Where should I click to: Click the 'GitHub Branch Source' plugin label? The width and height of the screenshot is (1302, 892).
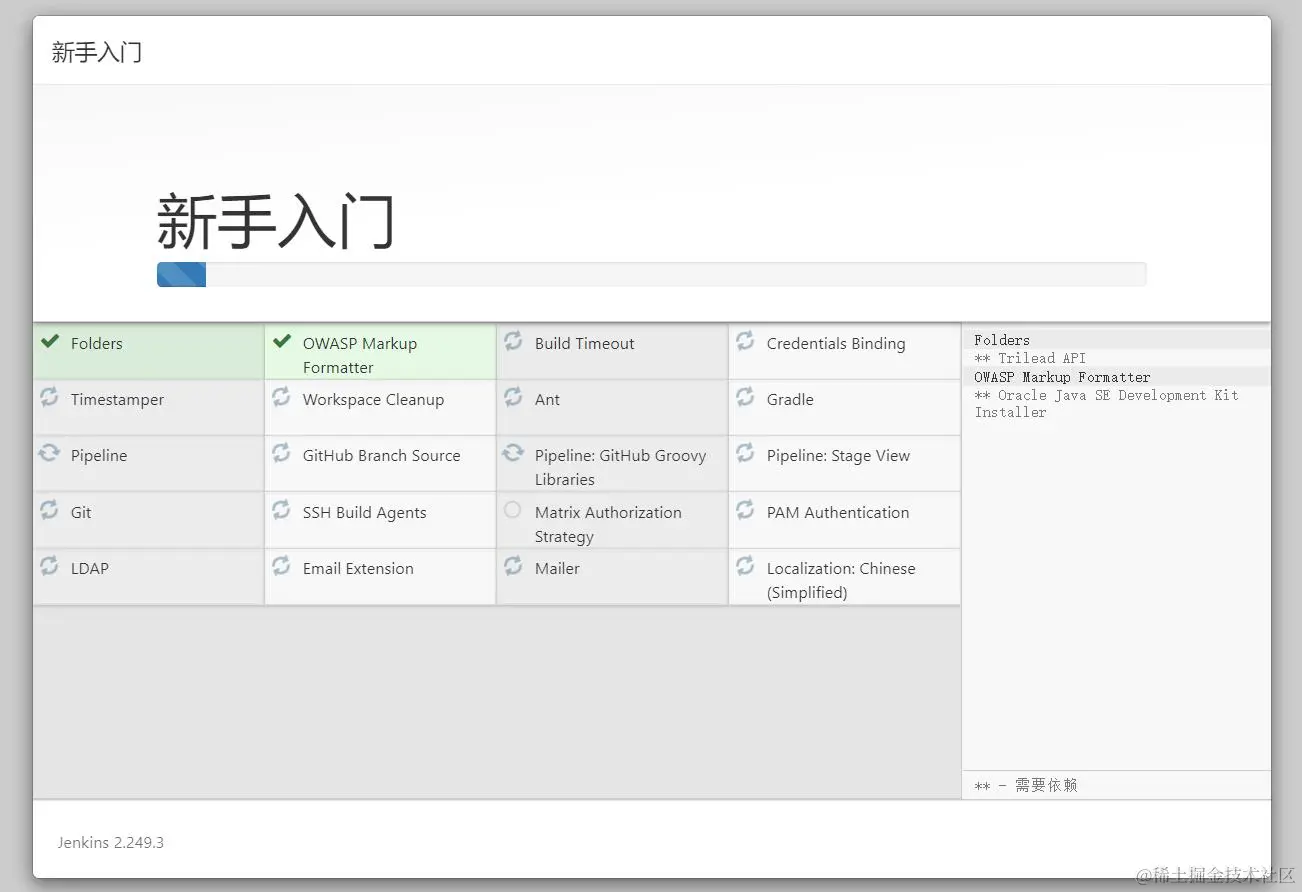point(382,455)
